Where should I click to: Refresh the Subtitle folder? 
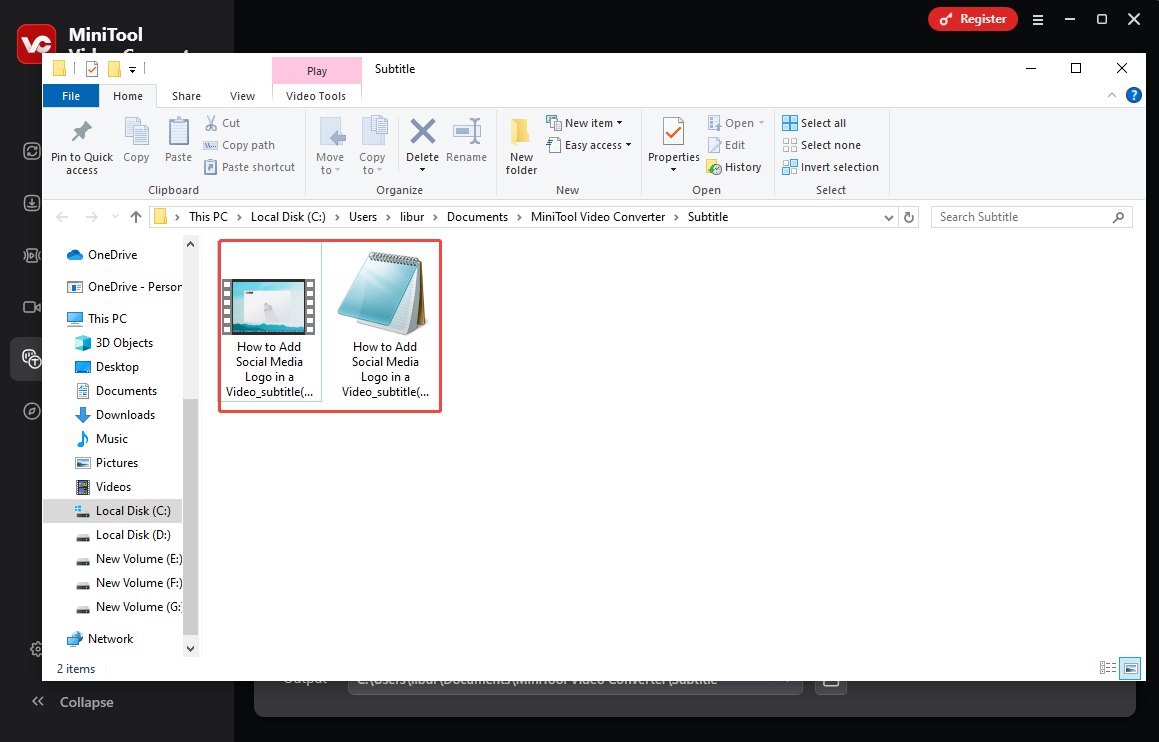click(909, 217)
